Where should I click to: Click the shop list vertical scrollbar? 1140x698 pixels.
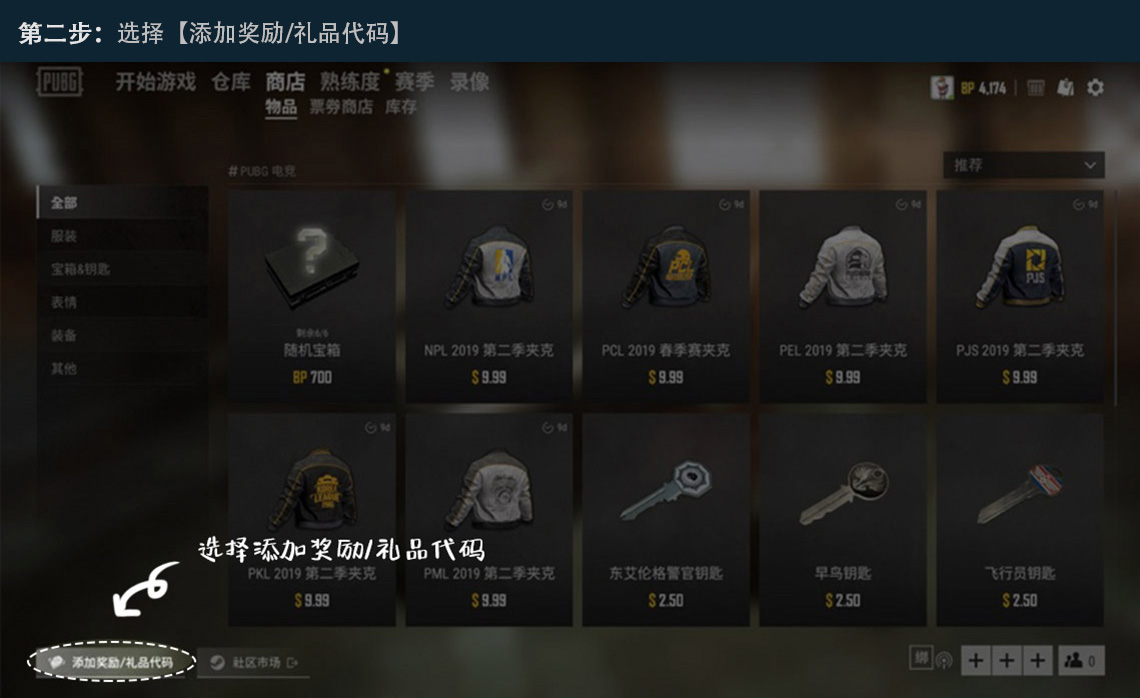(x=1116, y=298)
